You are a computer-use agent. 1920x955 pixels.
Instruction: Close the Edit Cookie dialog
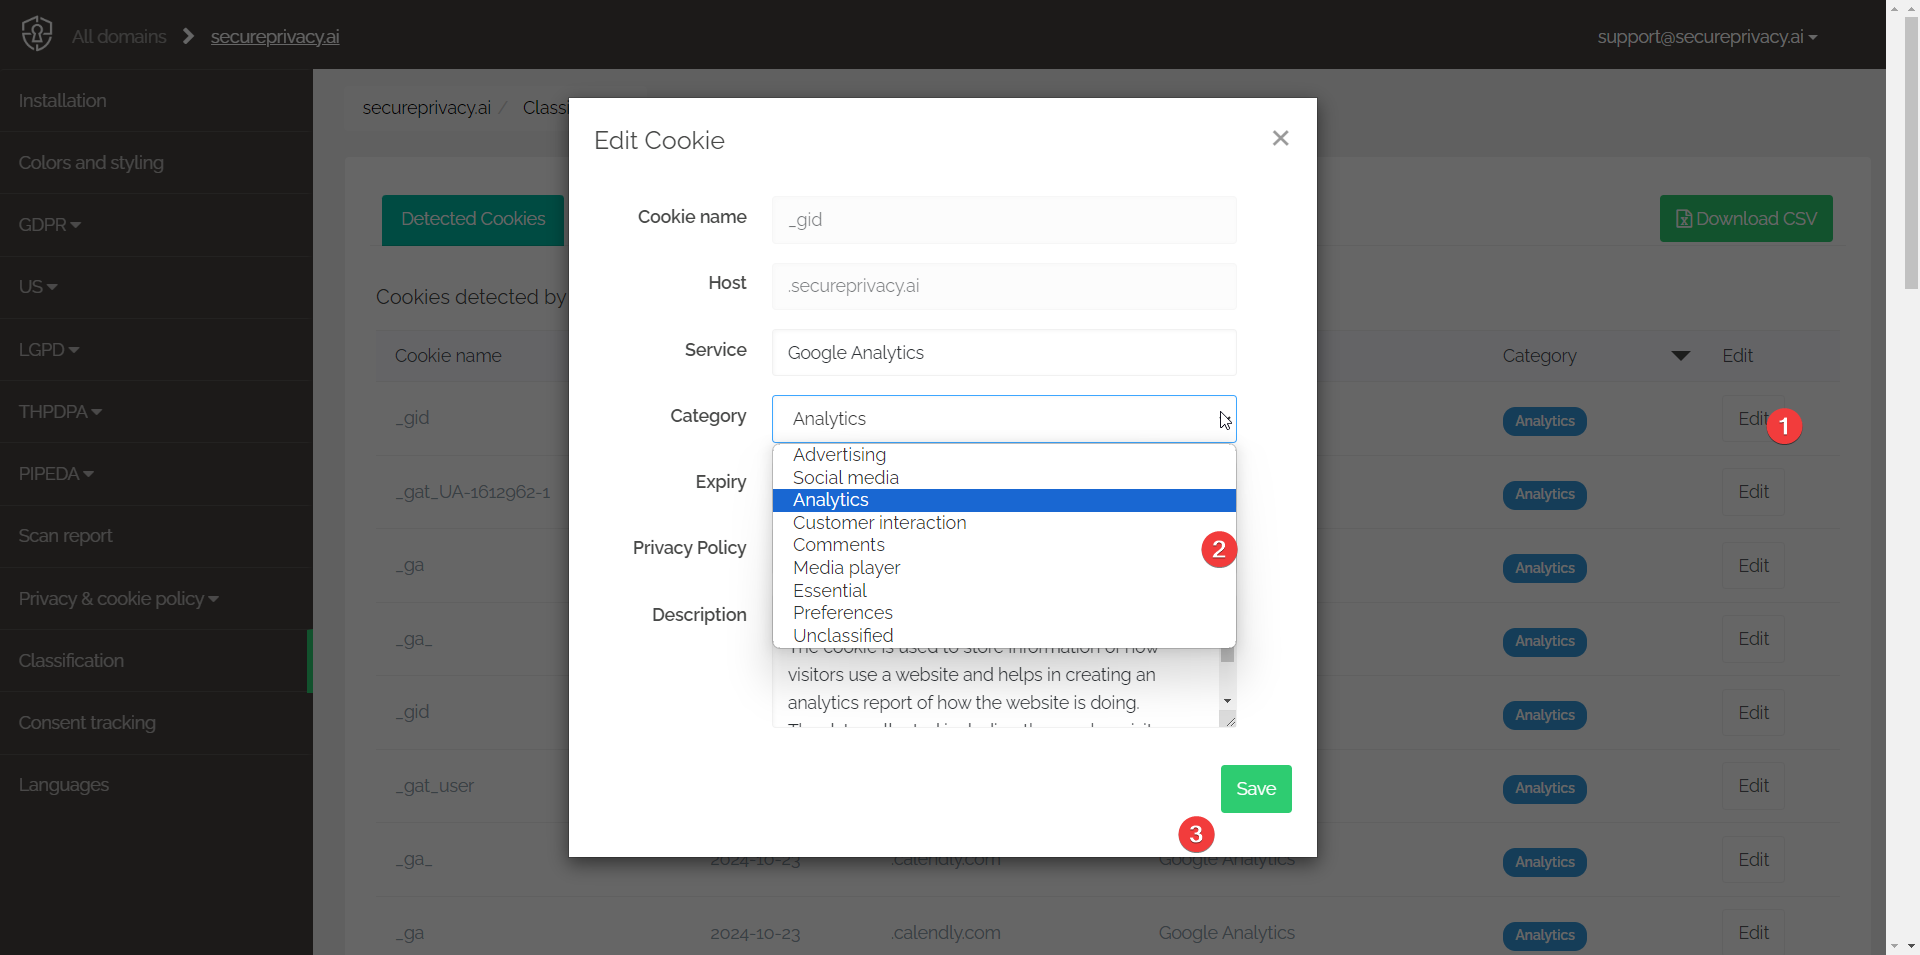pyautogui.click(x=1281, y=138)
